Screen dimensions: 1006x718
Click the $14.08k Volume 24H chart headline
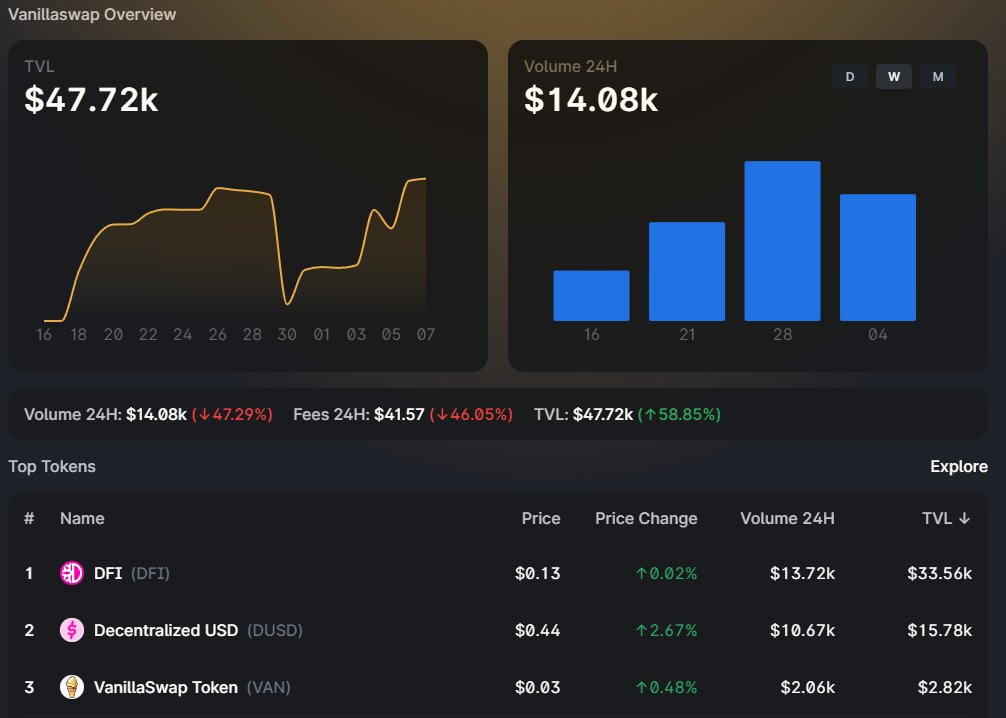click(591, 100)
